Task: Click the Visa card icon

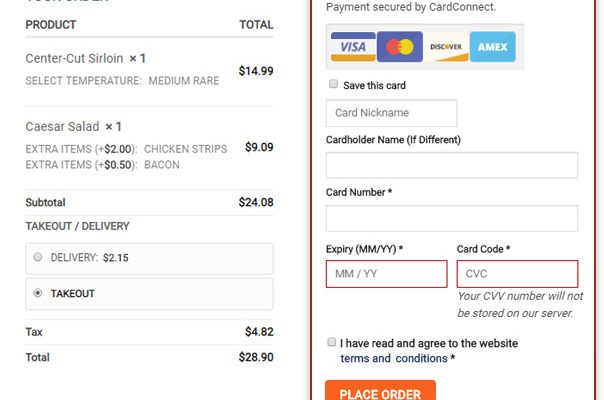Action: [353, 47]
